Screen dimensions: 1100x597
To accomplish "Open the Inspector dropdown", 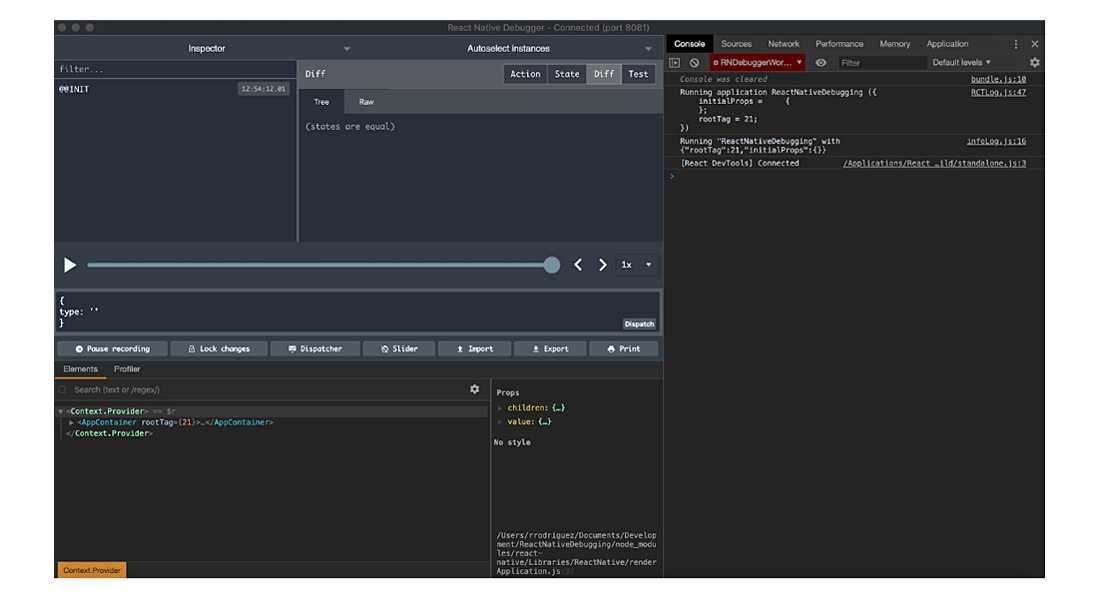I will coord(206,48).
